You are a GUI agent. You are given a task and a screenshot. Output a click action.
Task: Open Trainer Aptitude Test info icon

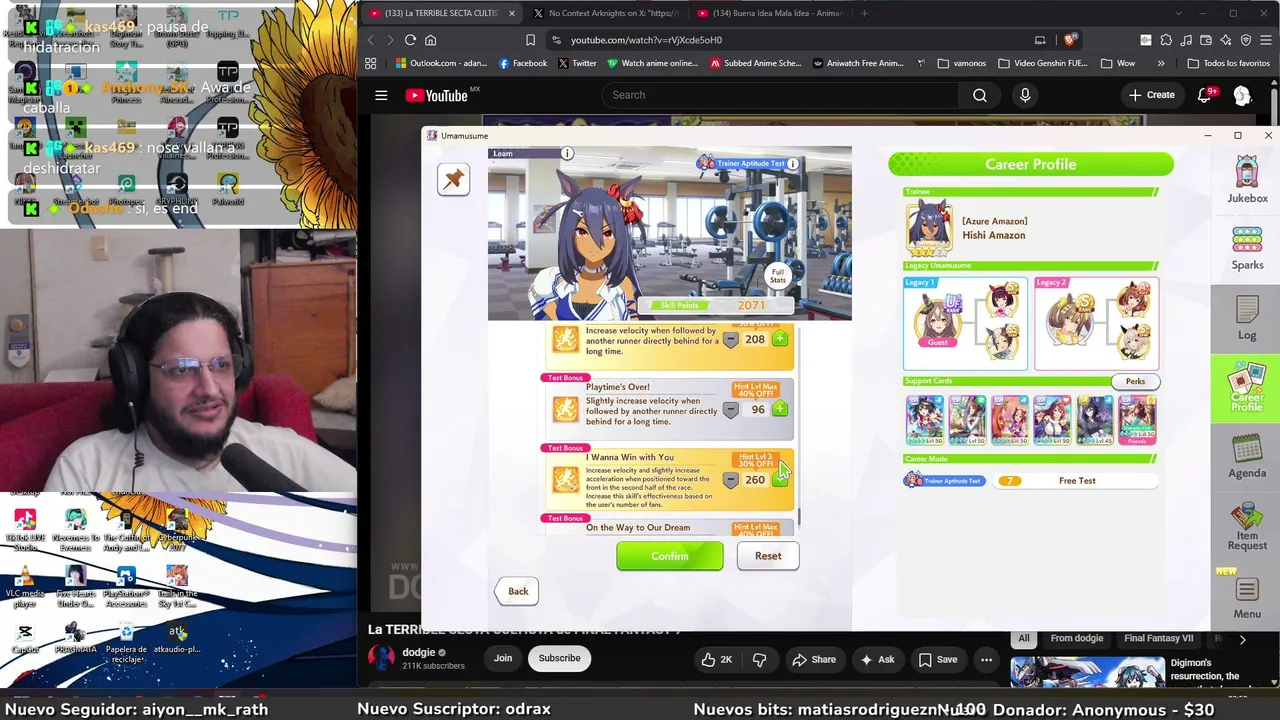click(793, 163)
